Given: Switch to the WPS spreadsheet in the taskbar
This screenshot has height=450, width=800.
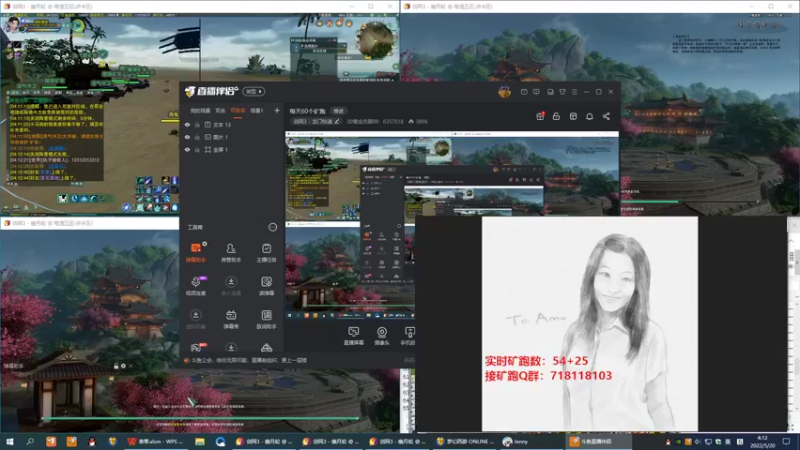Looking at the screenshot, I should click(154, 441).
